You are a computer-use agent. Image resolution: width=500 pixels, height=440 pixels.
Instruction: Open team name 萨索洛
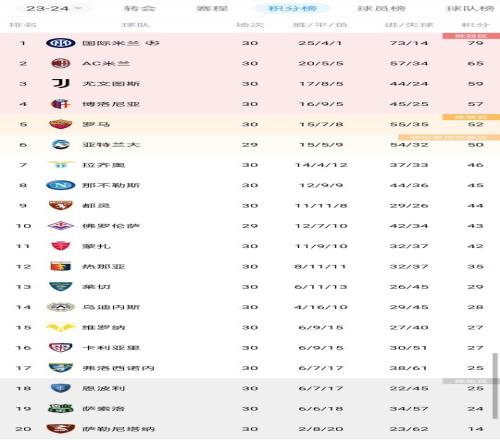(x=104, y=409)
